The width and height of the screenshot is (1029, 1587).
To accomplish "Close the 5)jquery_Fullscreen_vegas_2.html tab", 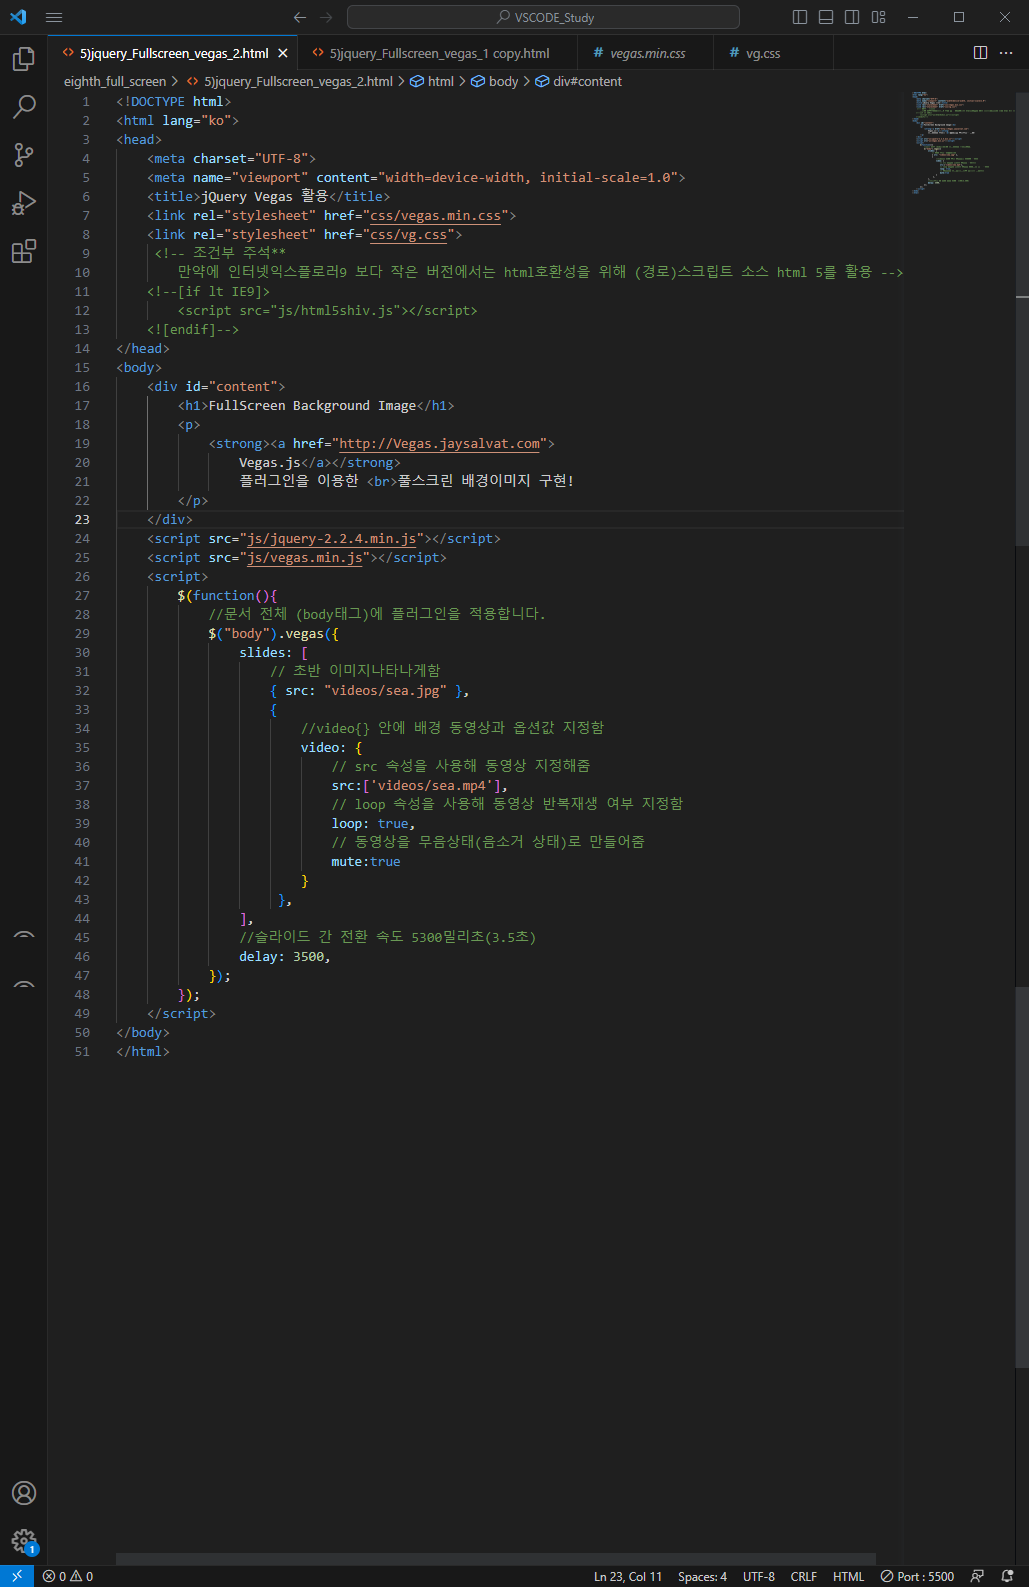I will pos(283,53).
